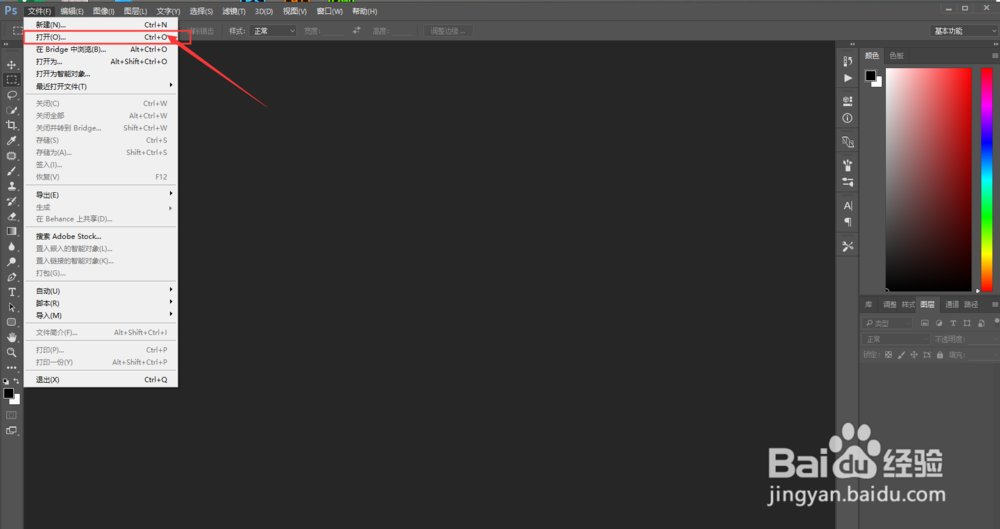Choose 在 Bridge 中浏览 menu item
The image size is (1000, 529).
pos(101,49)
